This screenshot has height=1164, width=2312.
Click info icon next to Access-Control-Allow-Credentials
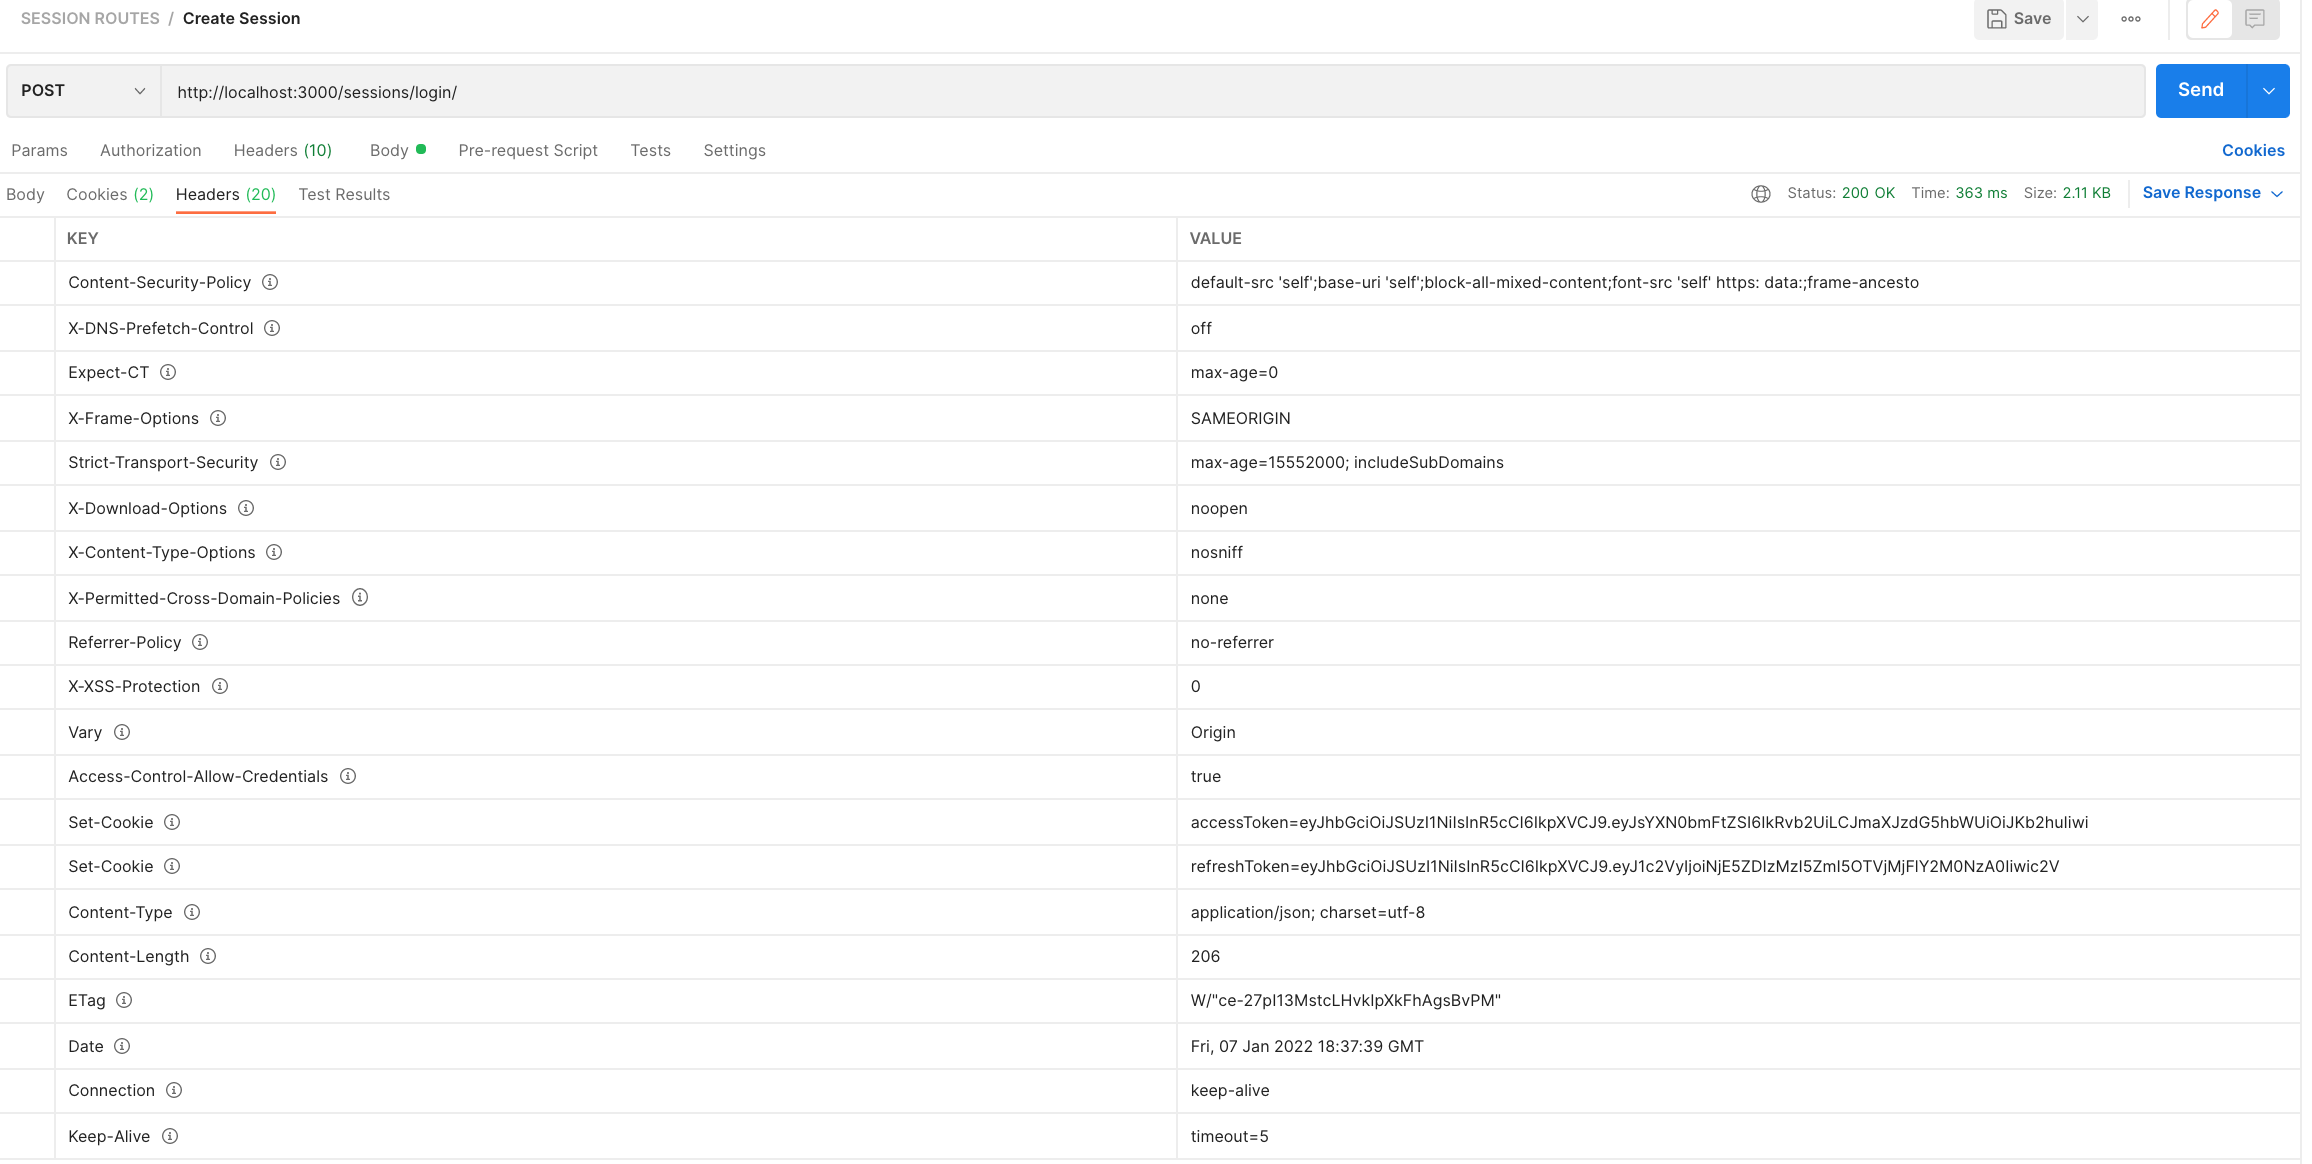click(348, 777)
